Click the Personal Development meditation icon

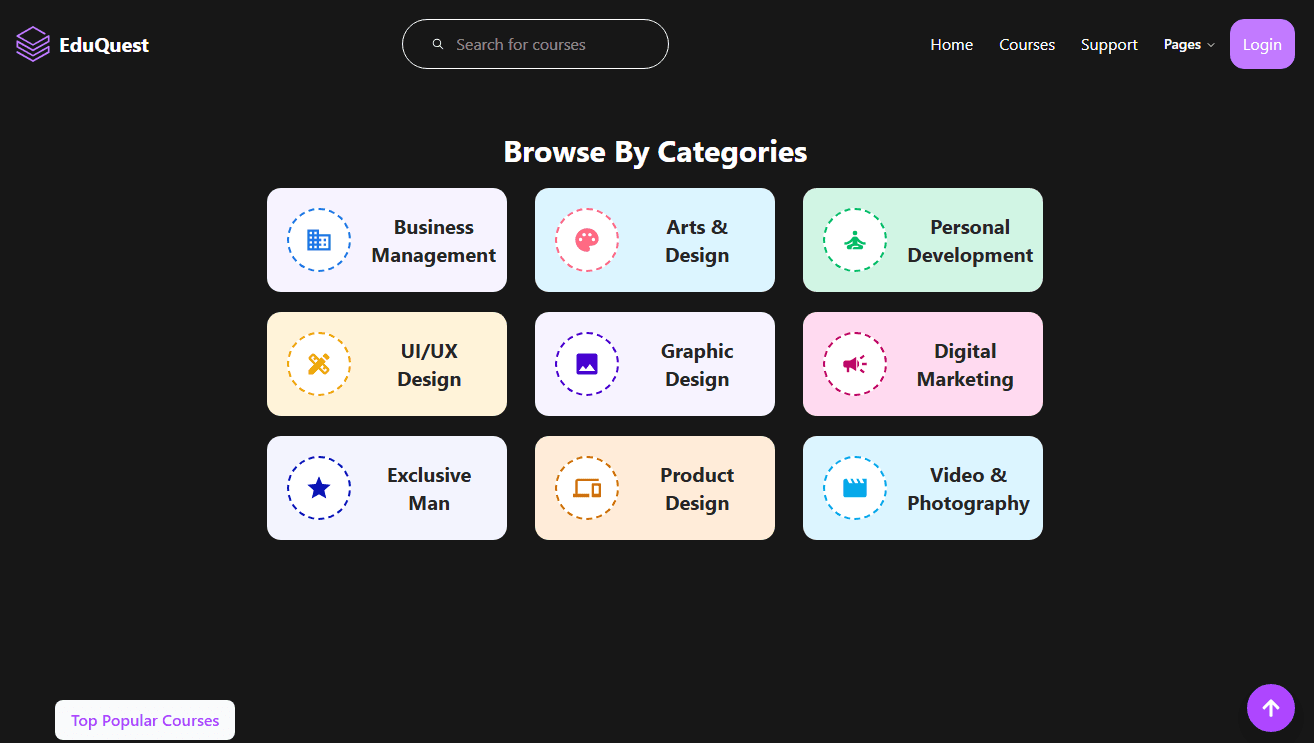click(x=855, y=240)
